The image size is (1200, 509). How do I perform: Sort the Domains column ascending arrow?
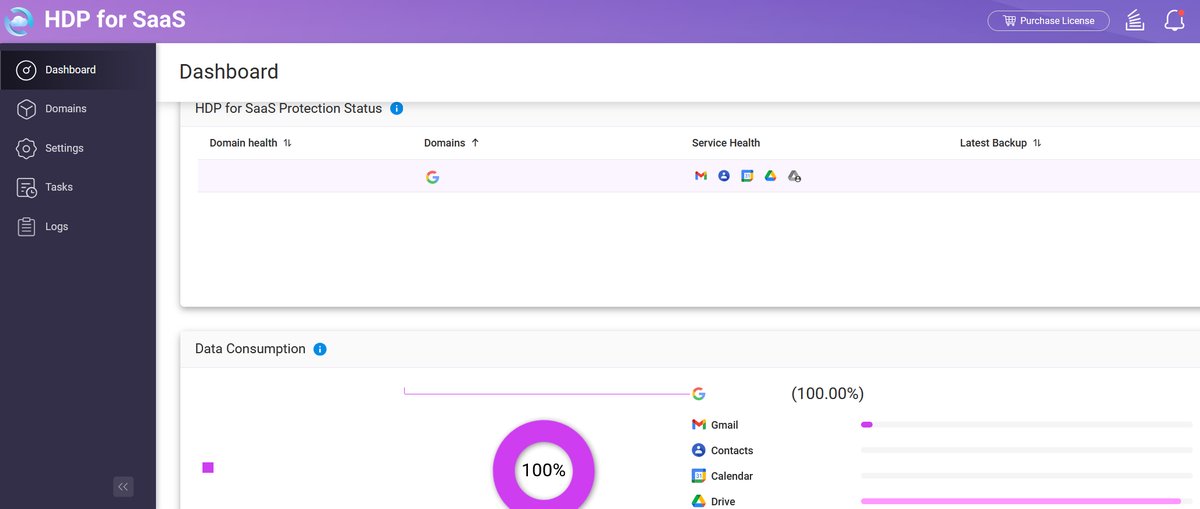[475, 143]
